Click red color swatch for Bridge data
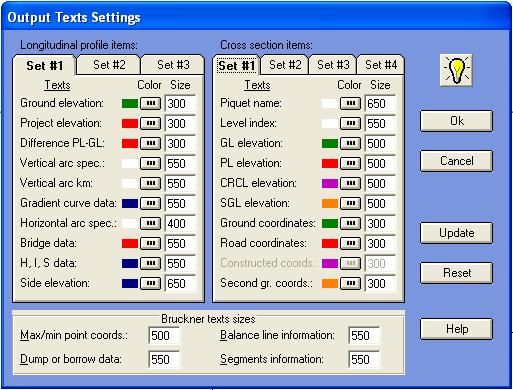 (x=130, y=244)
